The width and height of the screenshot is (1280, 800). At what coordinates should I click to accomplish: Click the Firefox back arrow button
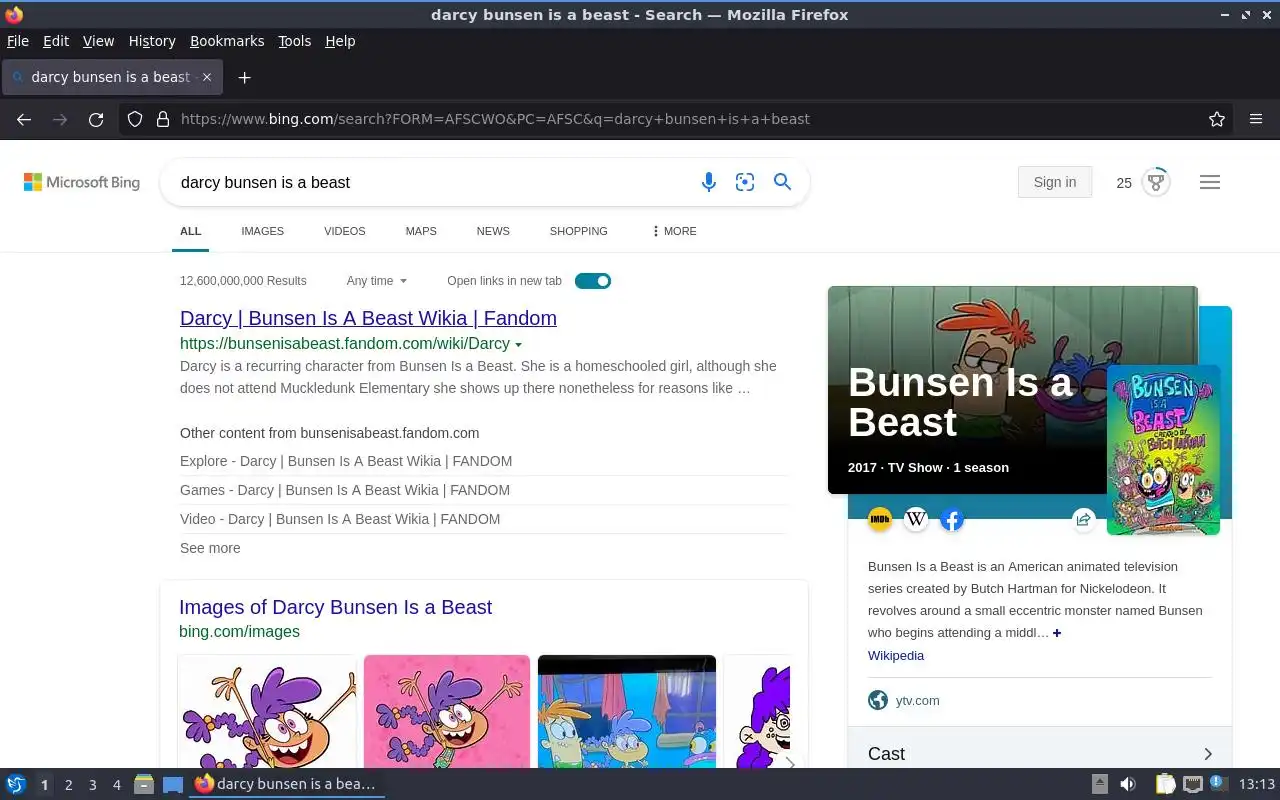(x=24, y=119)
